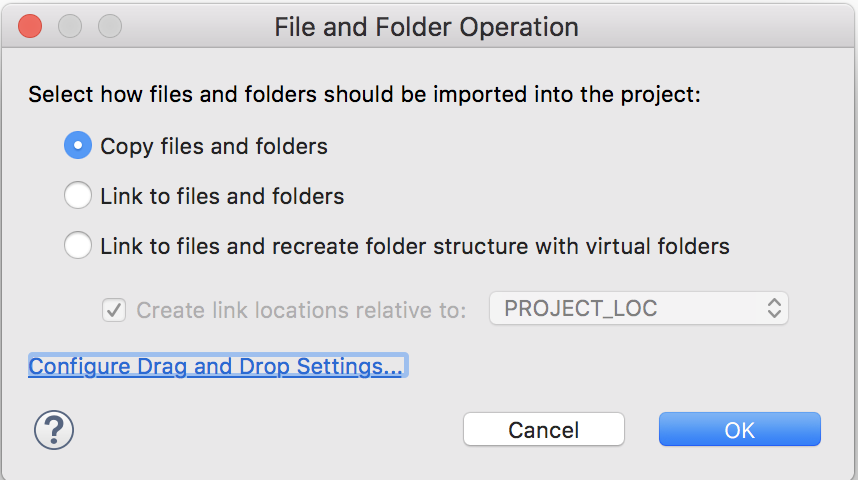Open the help question mark icon
This screenshot has width=858, height=480.
tap(54, 430)
